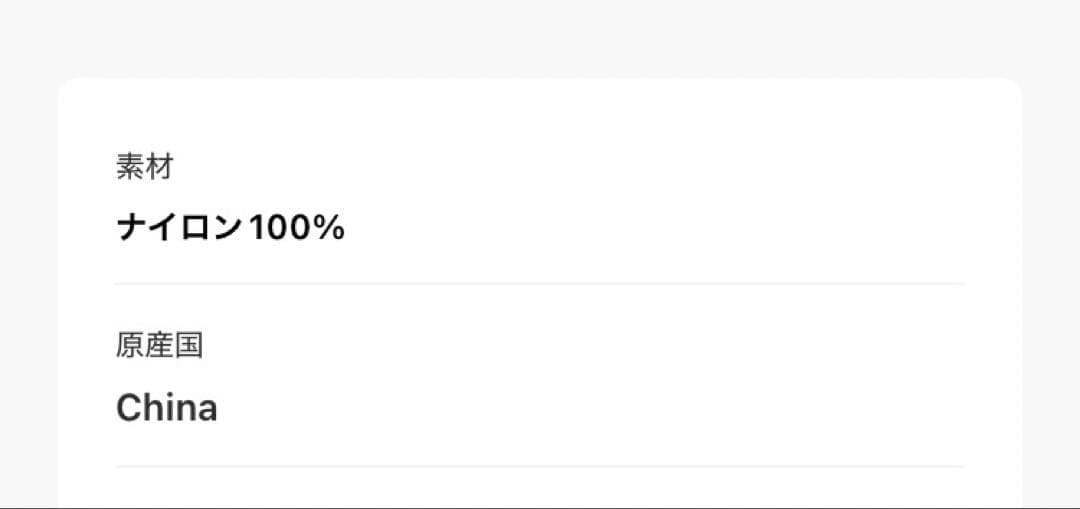Click the card's top-left rounded corner
Viewport: 1080px width, 509px height.
pos(66,87)
